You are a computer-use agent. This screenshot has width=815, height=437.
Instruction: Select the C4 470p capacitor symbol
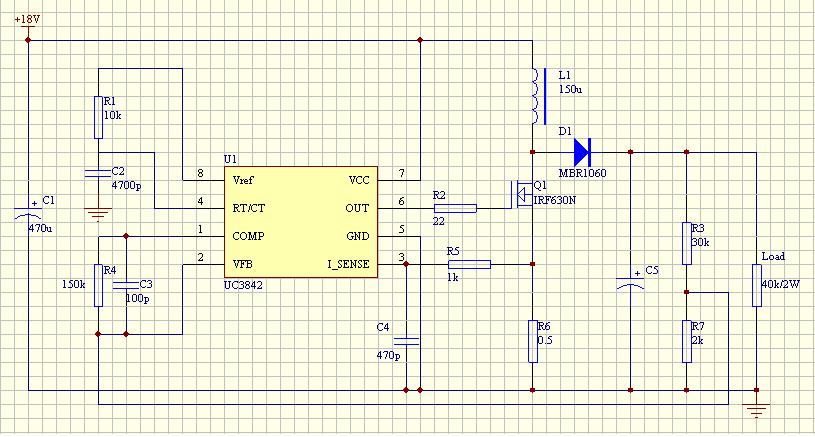point(406,341)
